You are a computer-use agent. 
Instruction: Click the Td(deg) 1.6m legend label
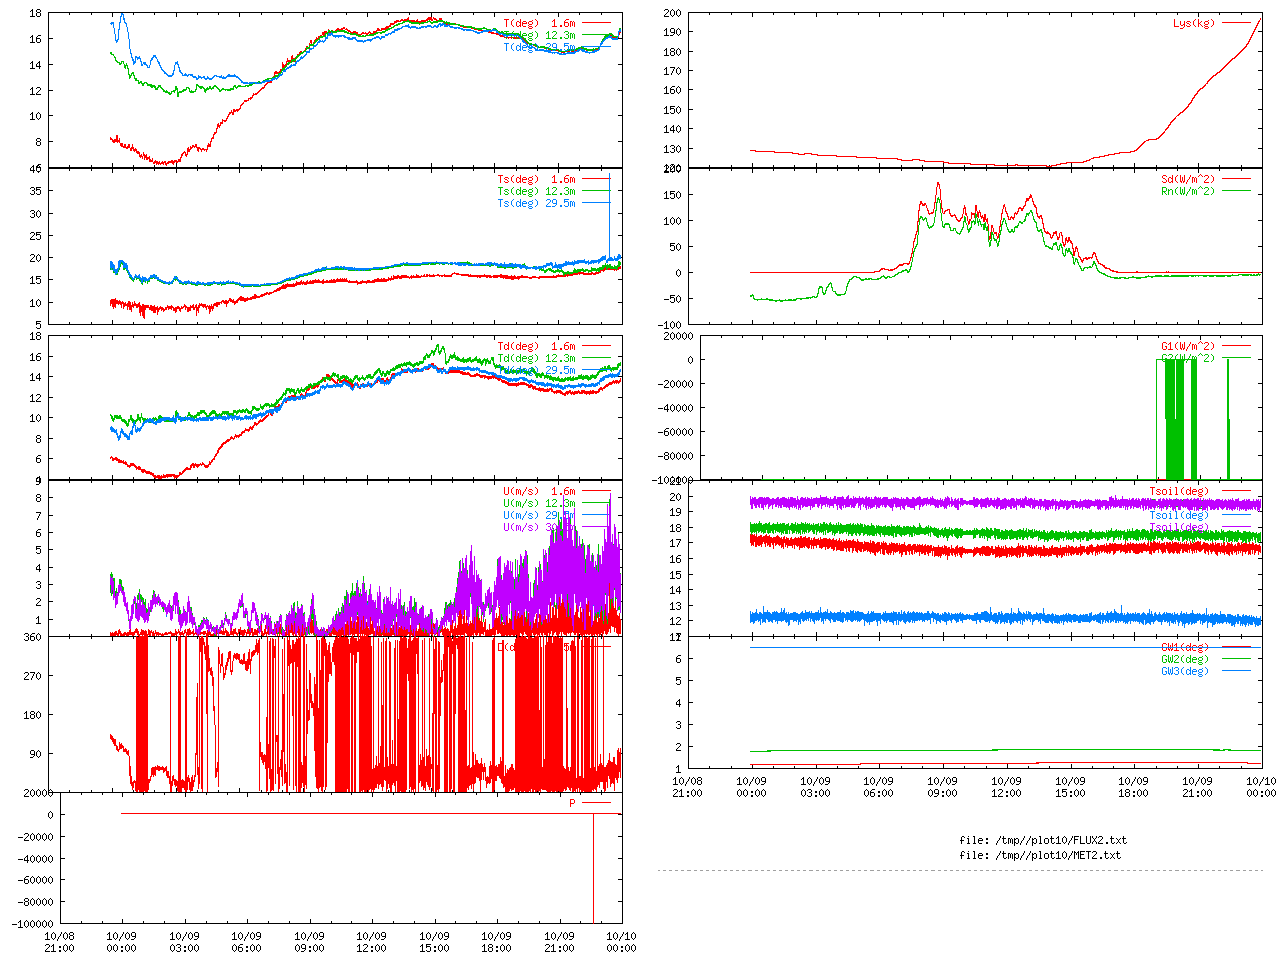point(536,346)
